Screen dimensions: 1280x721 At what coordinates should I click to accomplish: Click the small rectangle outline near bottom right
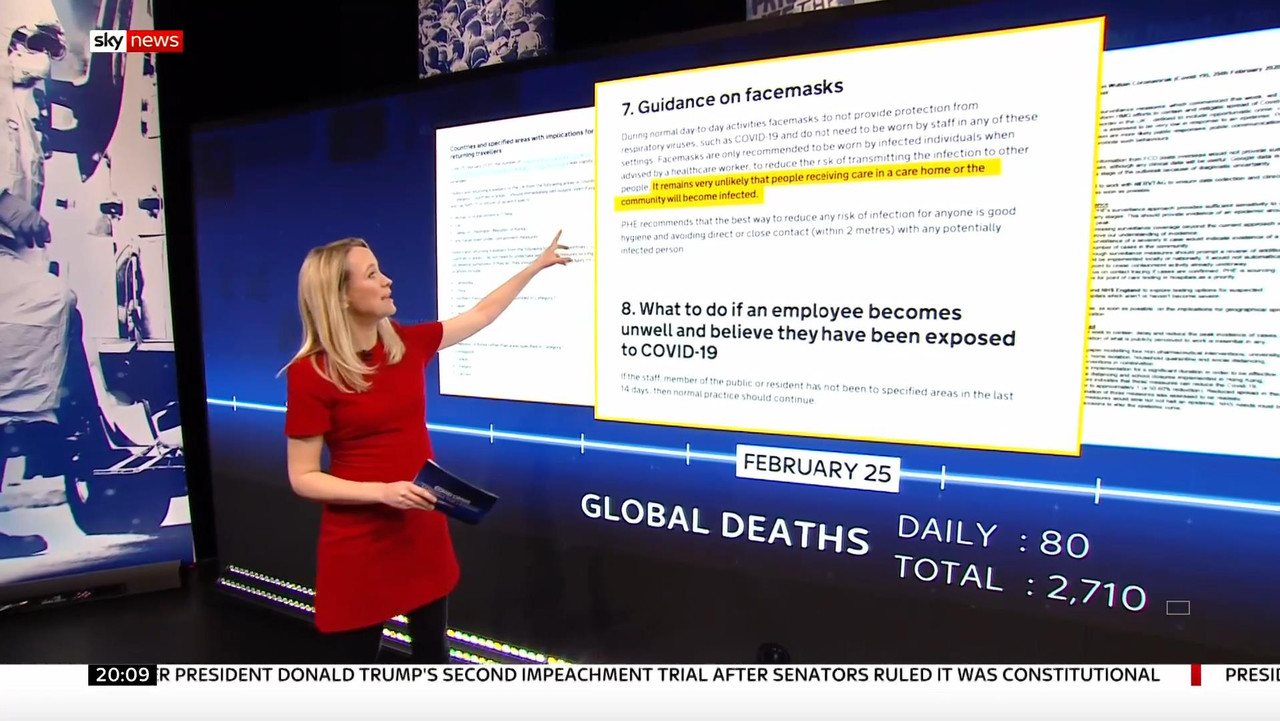(x=1178, y=607)
